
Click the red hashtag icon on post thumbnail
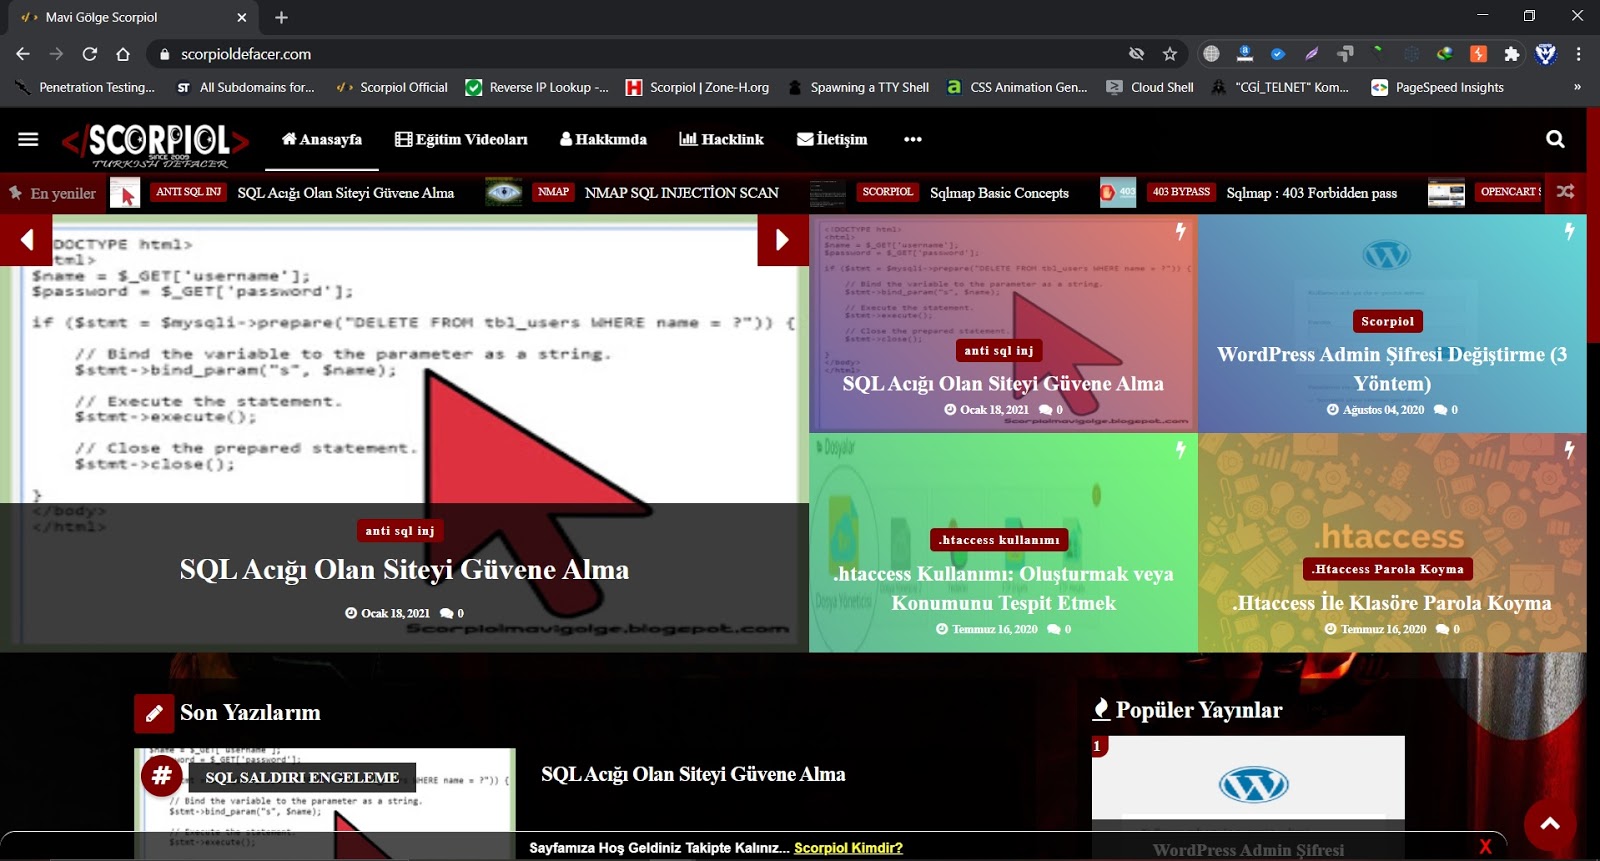pos(162,776)
